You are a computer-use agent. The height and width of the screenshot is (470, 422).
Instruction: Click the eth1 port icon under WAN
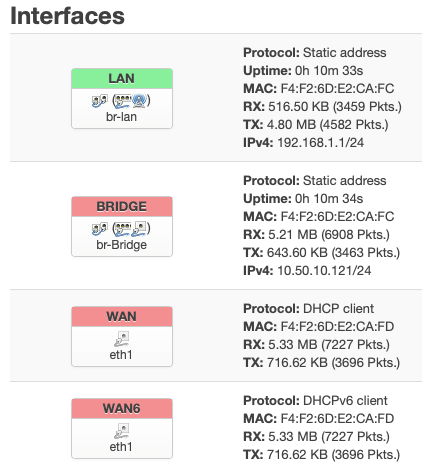tap(121, 339)
